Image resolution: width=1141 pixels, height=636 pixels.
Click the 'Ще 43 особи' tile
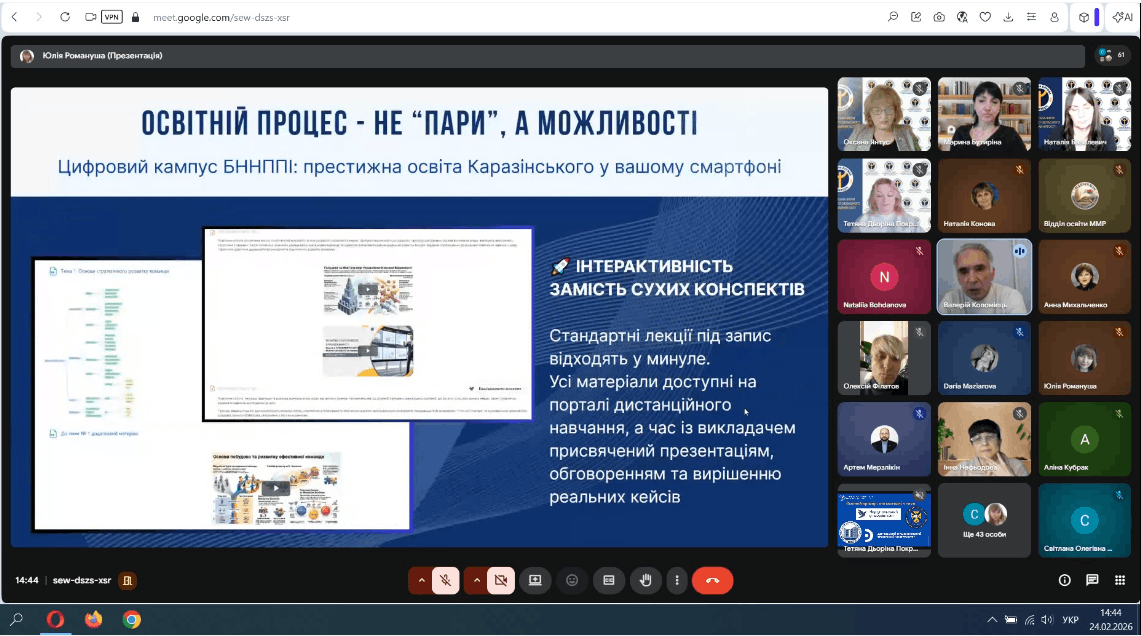[984, 520]
